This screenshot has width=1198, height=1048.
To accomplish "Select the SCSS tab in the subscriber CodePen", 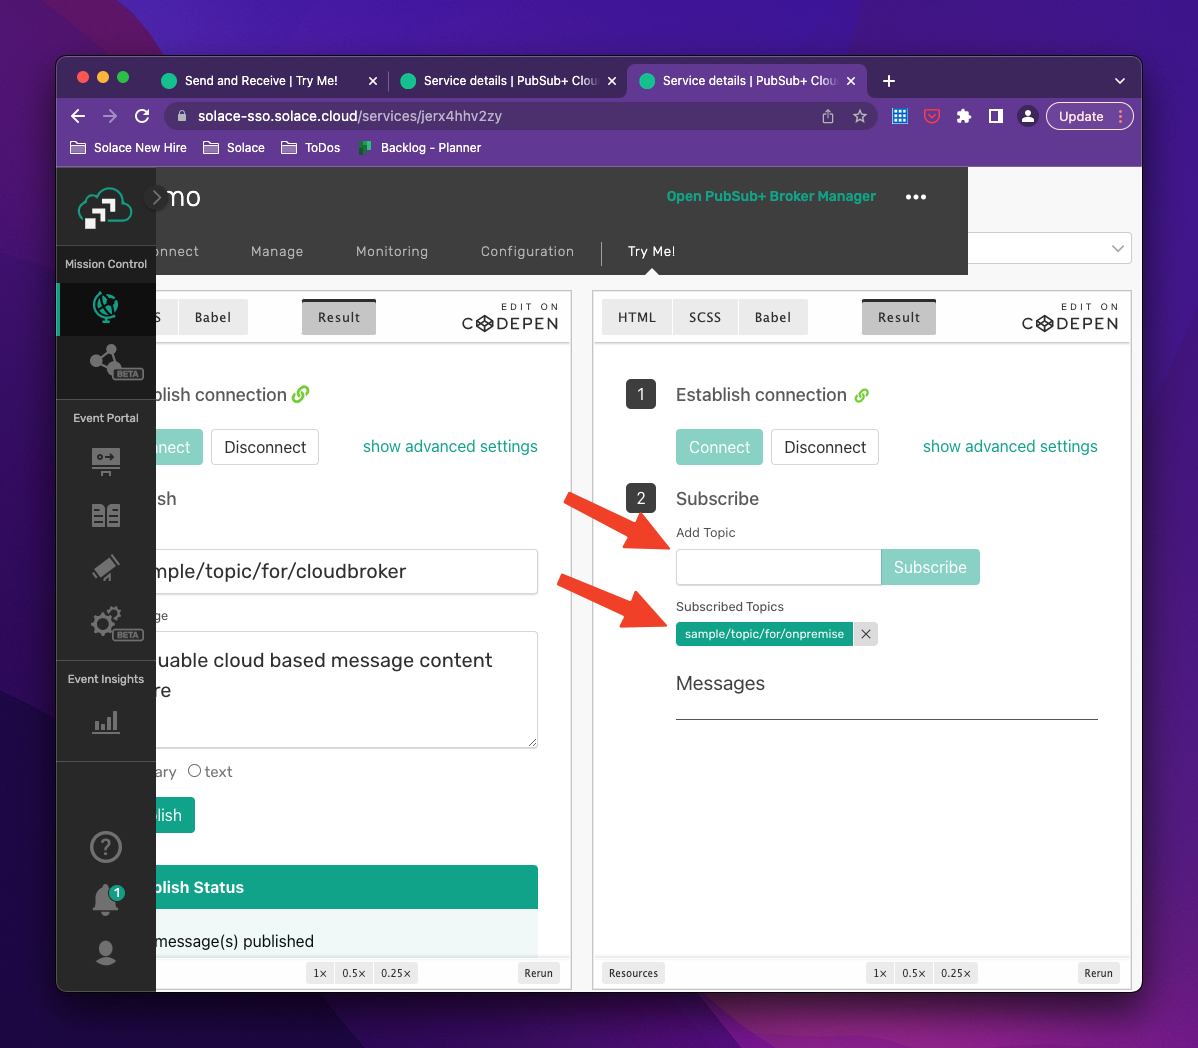I will [704, 316].
